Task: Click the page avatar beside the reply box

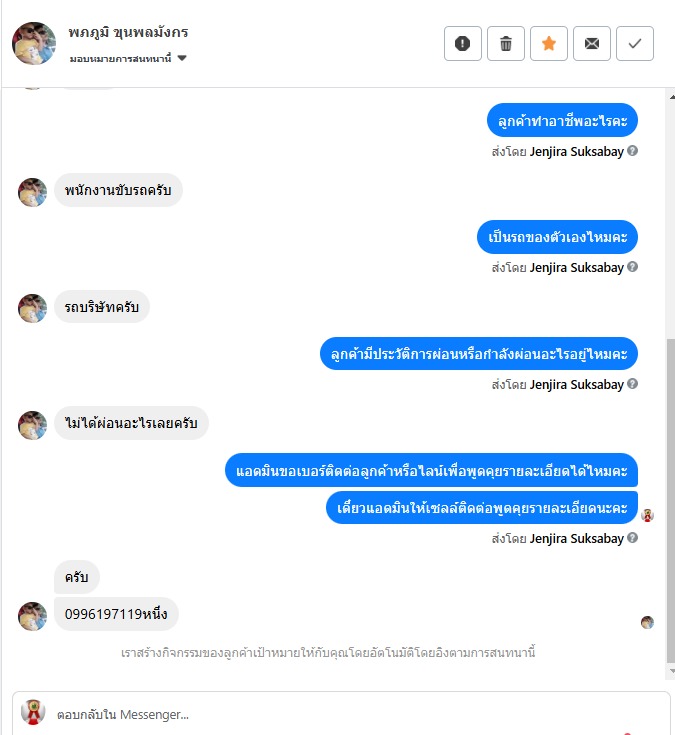Action: [33, 712]
